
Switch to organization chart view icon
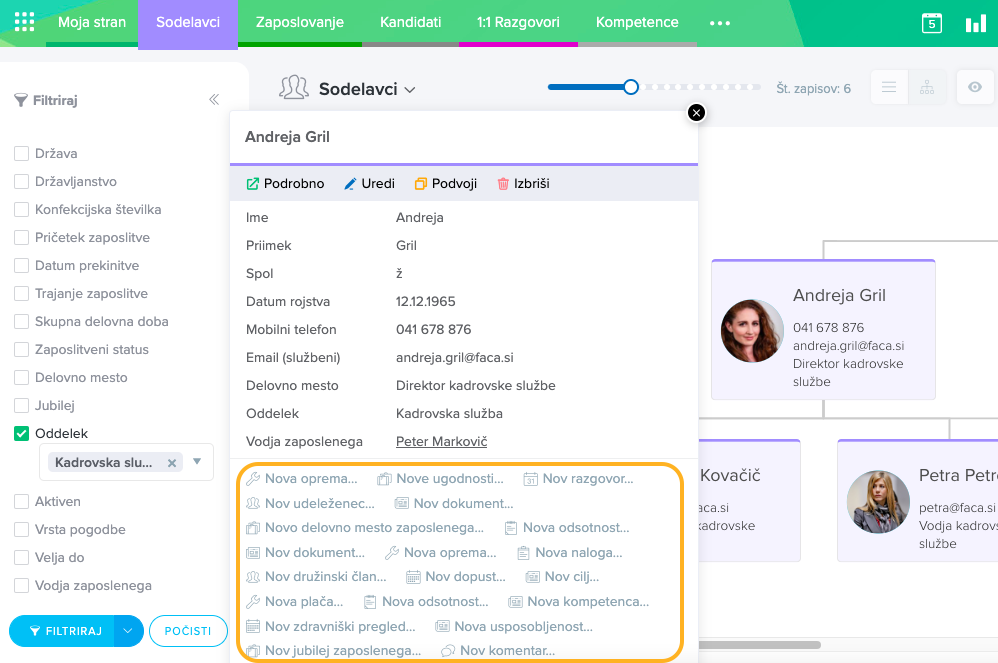pos(926,88)
